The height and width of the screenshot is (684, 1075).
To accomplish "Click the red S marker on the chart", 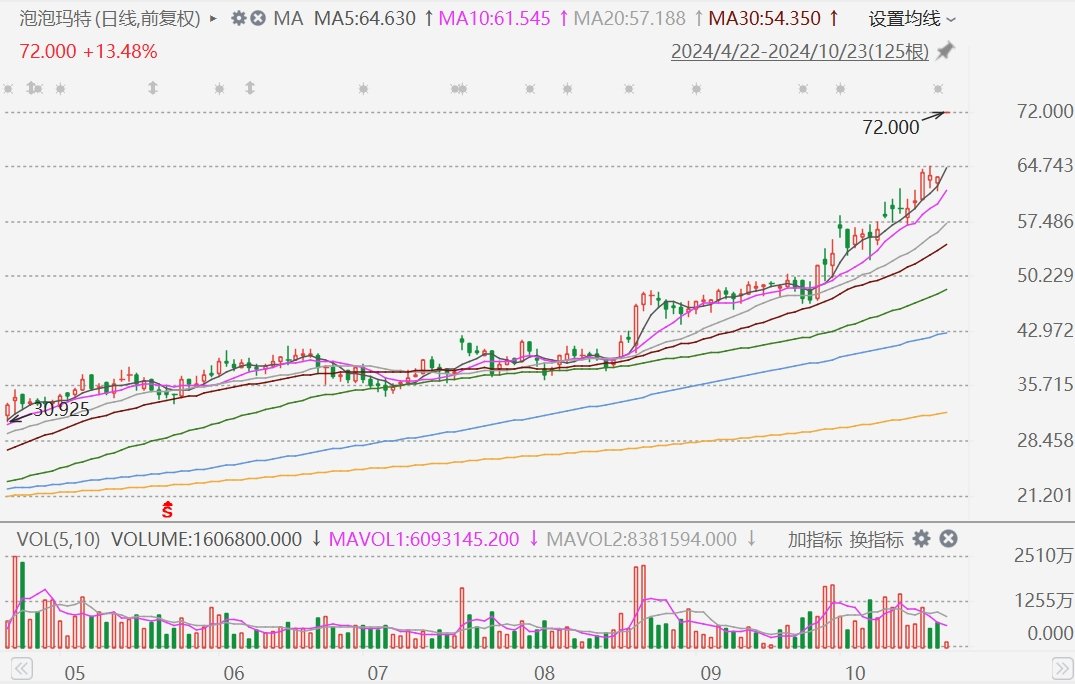I will click(168, 510).
